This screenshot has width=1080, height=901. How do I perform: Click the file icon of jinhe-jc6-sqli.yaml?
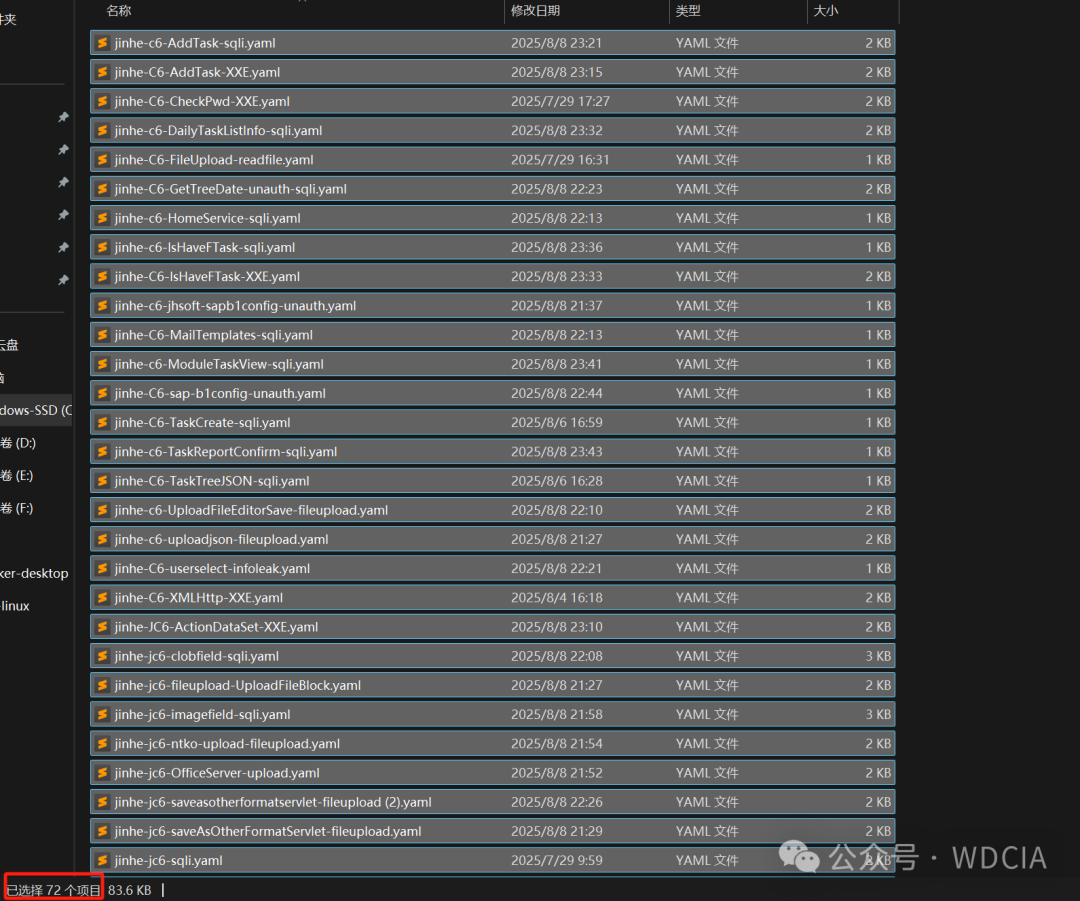102,860
